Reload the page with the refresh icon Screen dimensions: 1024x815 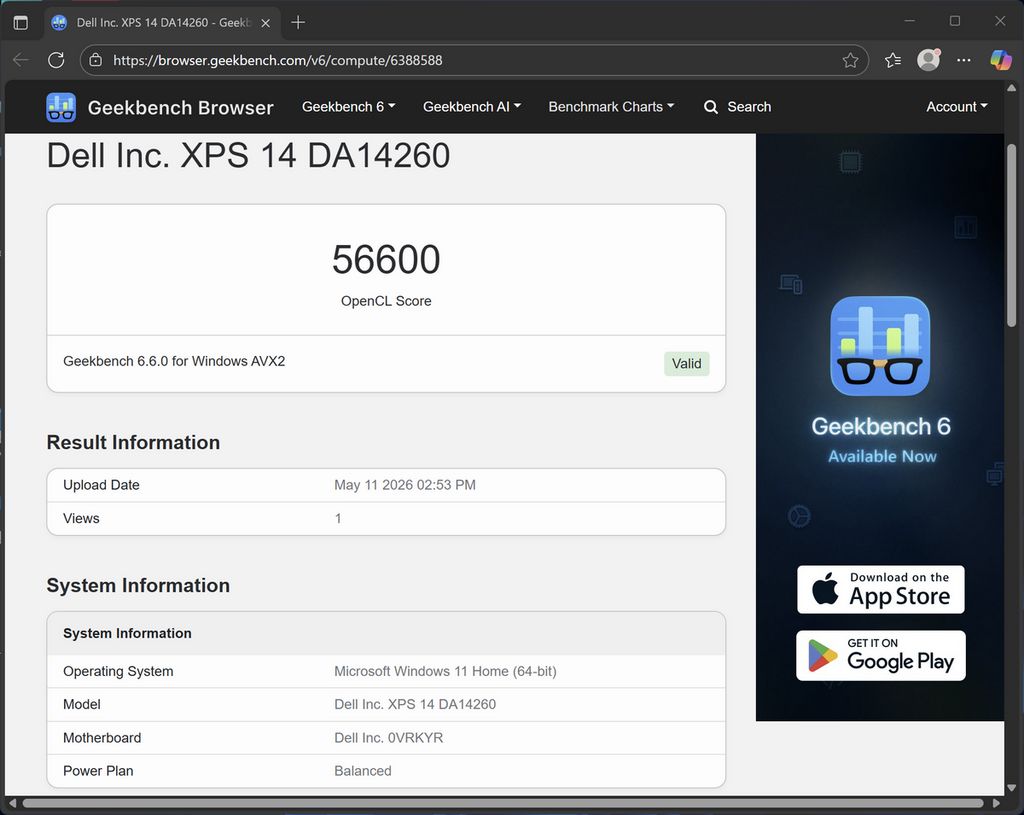click(56, 60)
